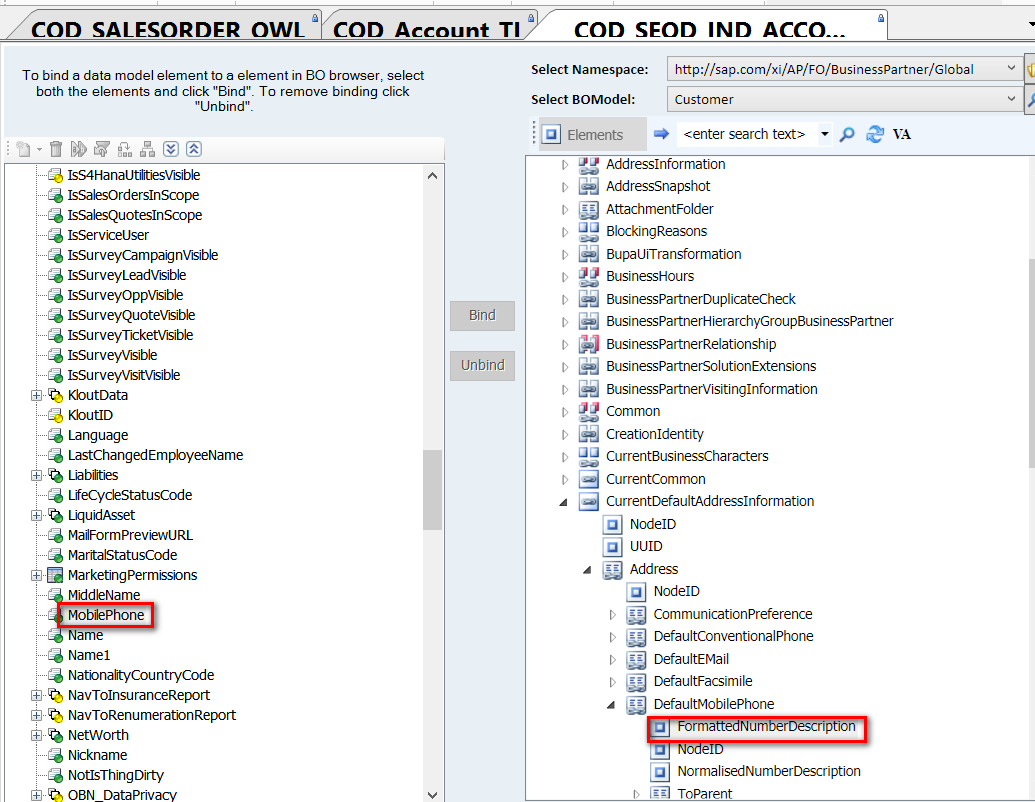Image resolution: width=1035 pixels, height=802 pixels.
Task: Open dropdown arrow beside new element icon
Action: click(x=39, y=150)
